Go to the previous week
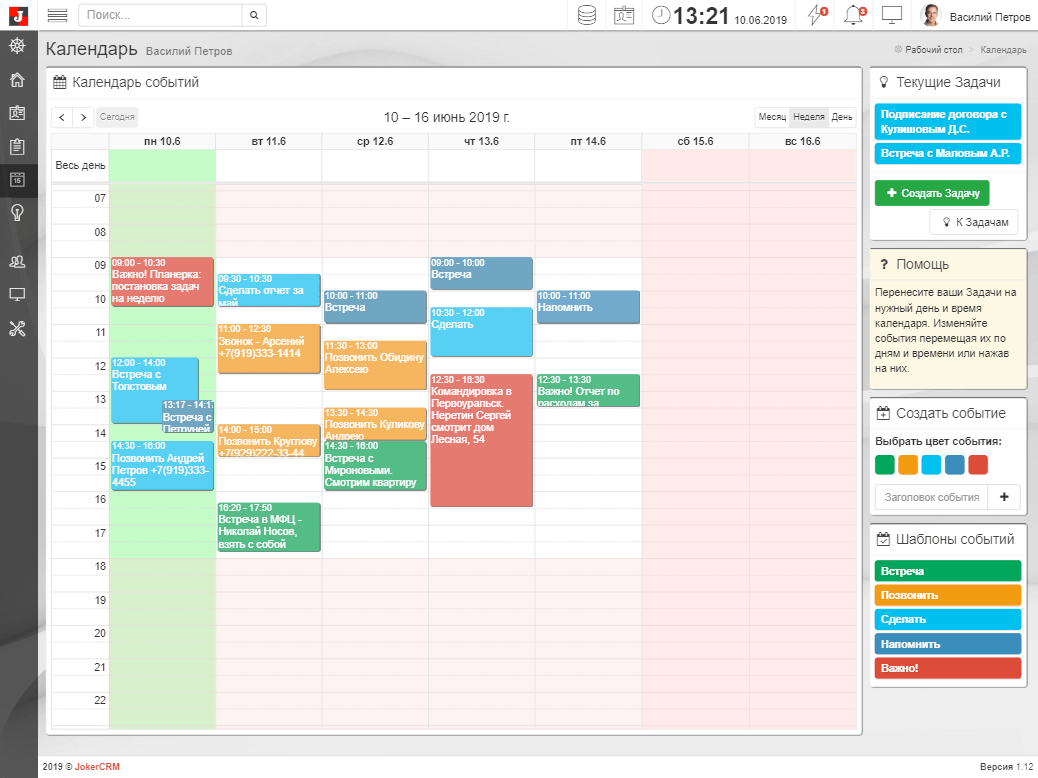1038x778 pixels. pos(62,117)
